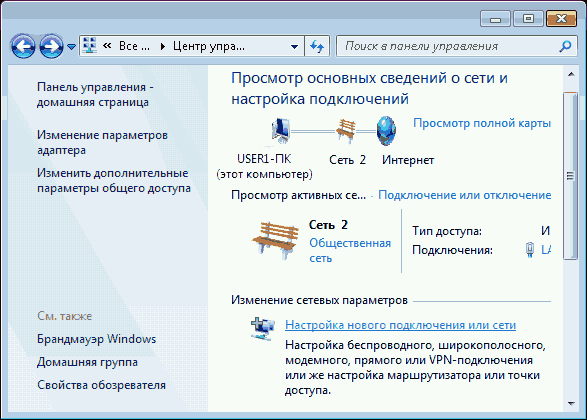
Task: Expand the double-chevron breadcrumb overflow
Action: [107, 46]
